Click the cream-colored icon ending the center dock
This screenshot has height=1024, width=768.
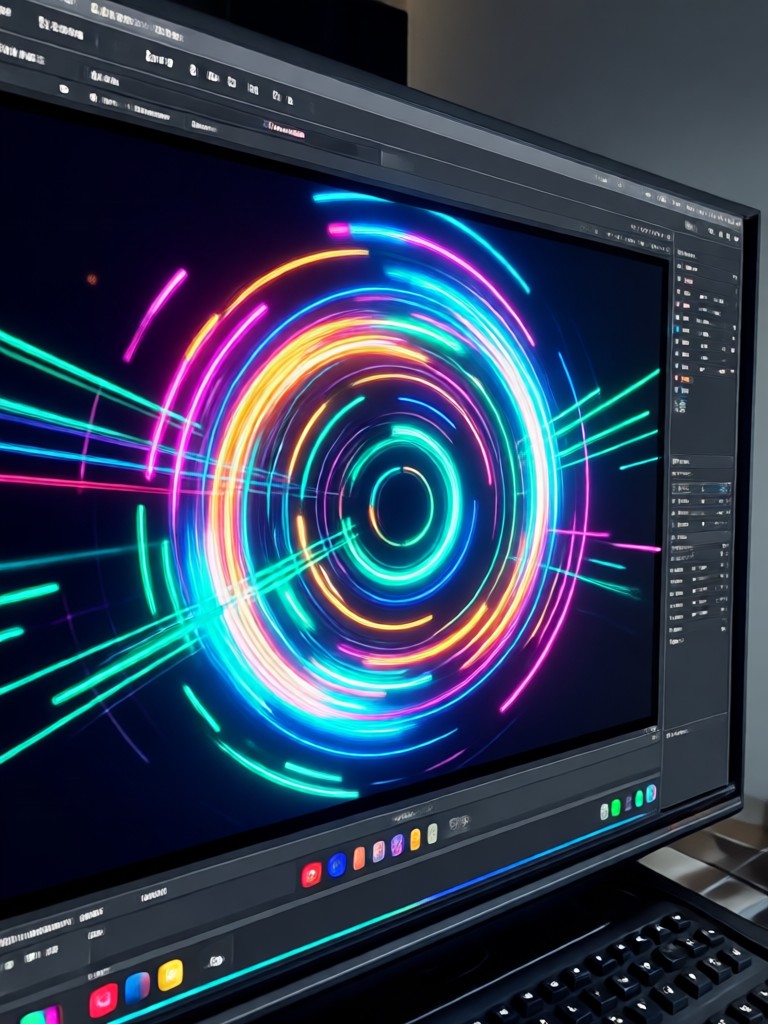tap(432, 833)
